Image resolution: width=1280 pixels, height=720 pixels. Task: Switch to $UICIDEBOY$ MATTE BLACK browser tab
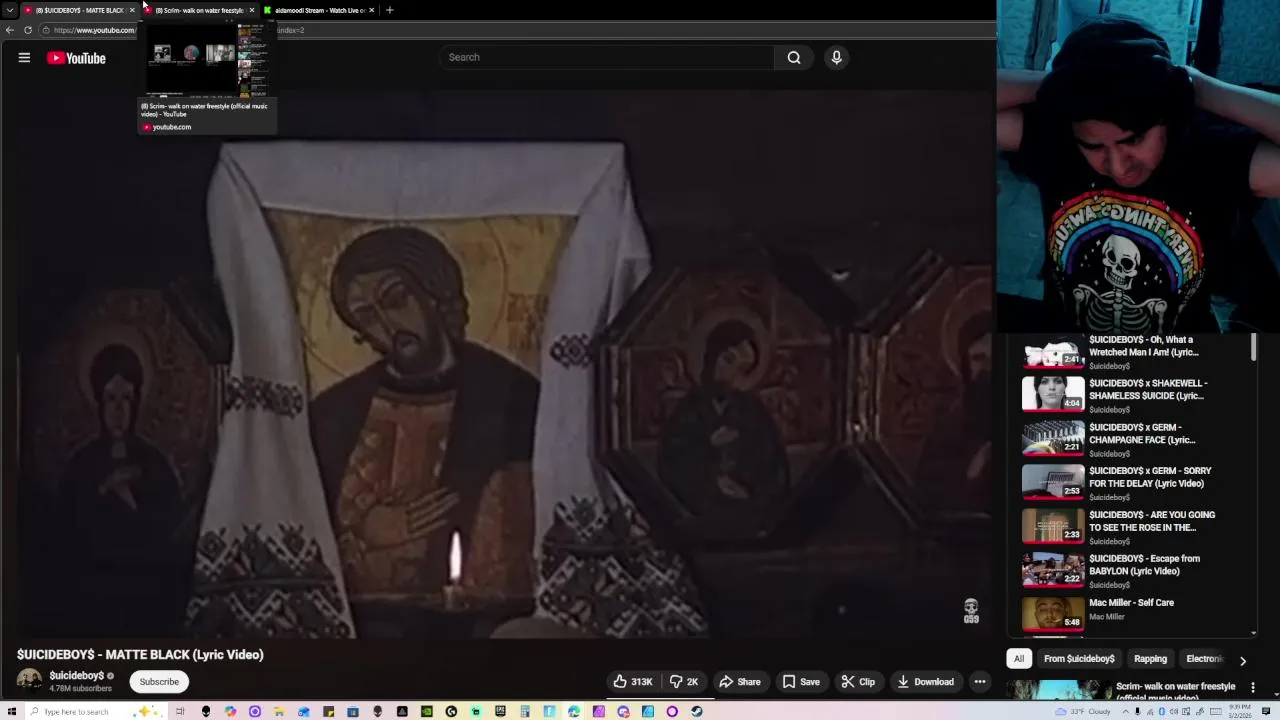79,10
